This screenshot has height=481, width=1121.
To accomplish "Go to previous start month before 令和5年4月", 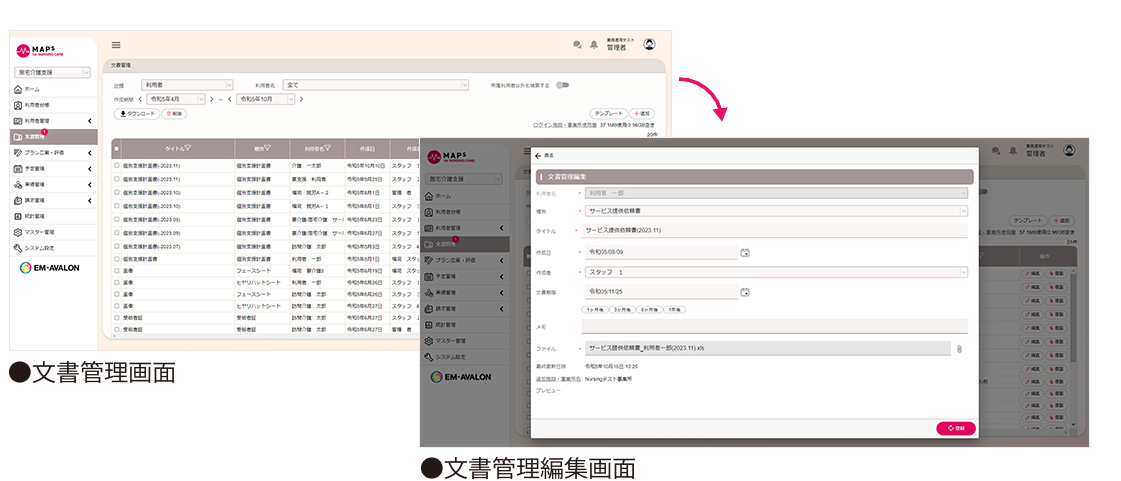I will click(x=140, y=99).
